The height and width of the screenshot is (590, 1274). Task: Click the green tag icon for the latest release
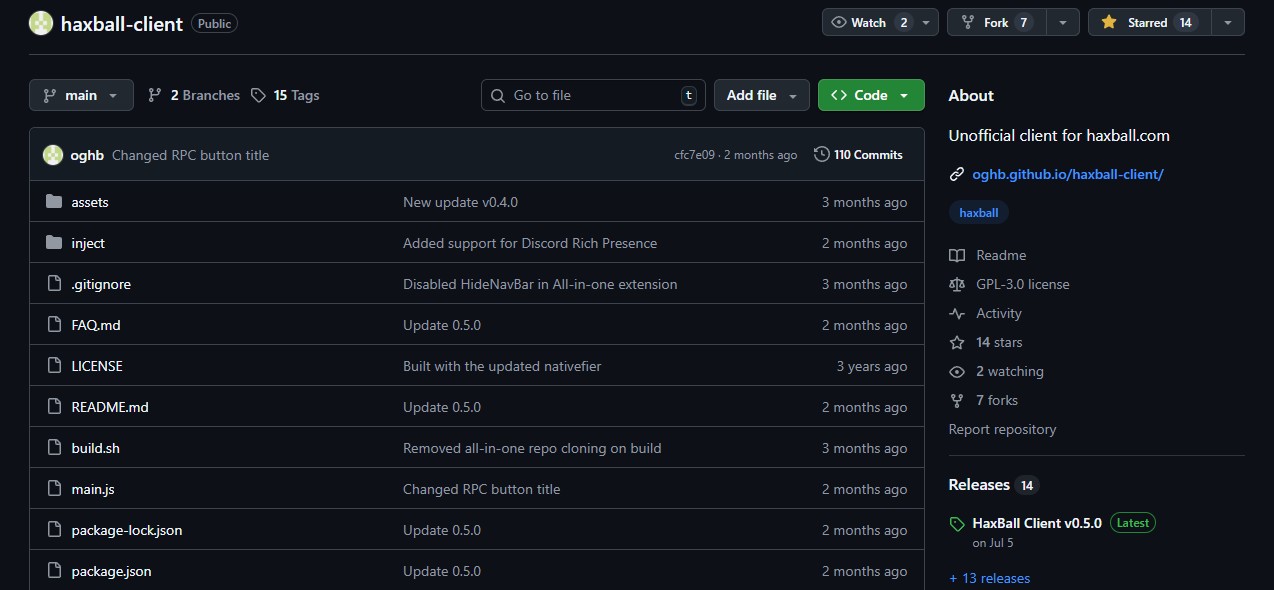[956, 524]
